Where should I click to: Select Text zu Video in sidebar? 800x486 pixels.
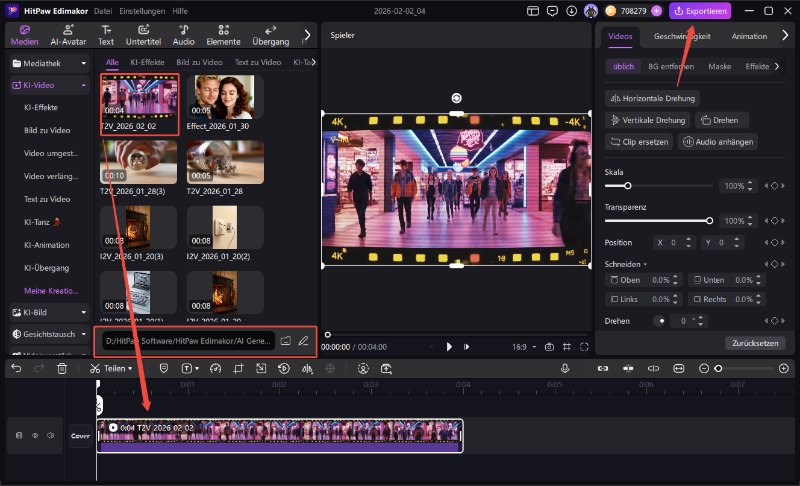pyautogui.click(x=47, y=199)
